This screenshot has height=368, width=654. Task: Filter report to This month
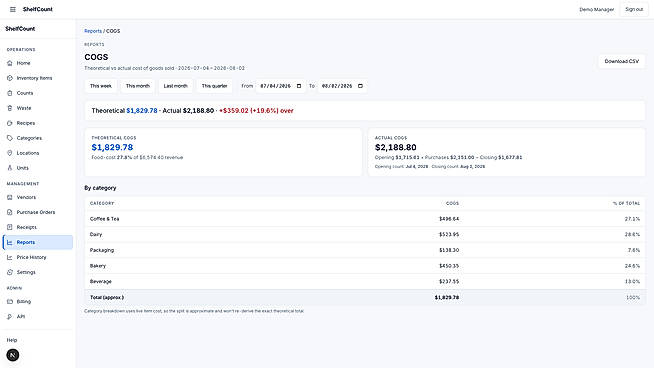click(x=138, y=86)
